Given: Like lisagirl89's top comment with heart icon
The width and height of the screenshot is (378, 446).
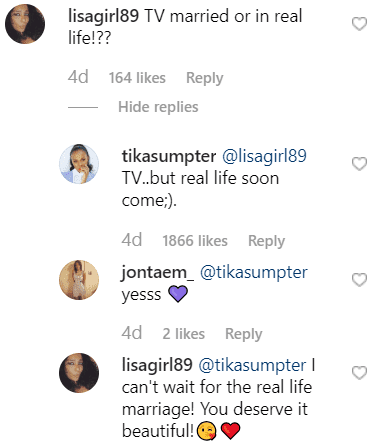Looking at the screenshot, I should [359, 24].
